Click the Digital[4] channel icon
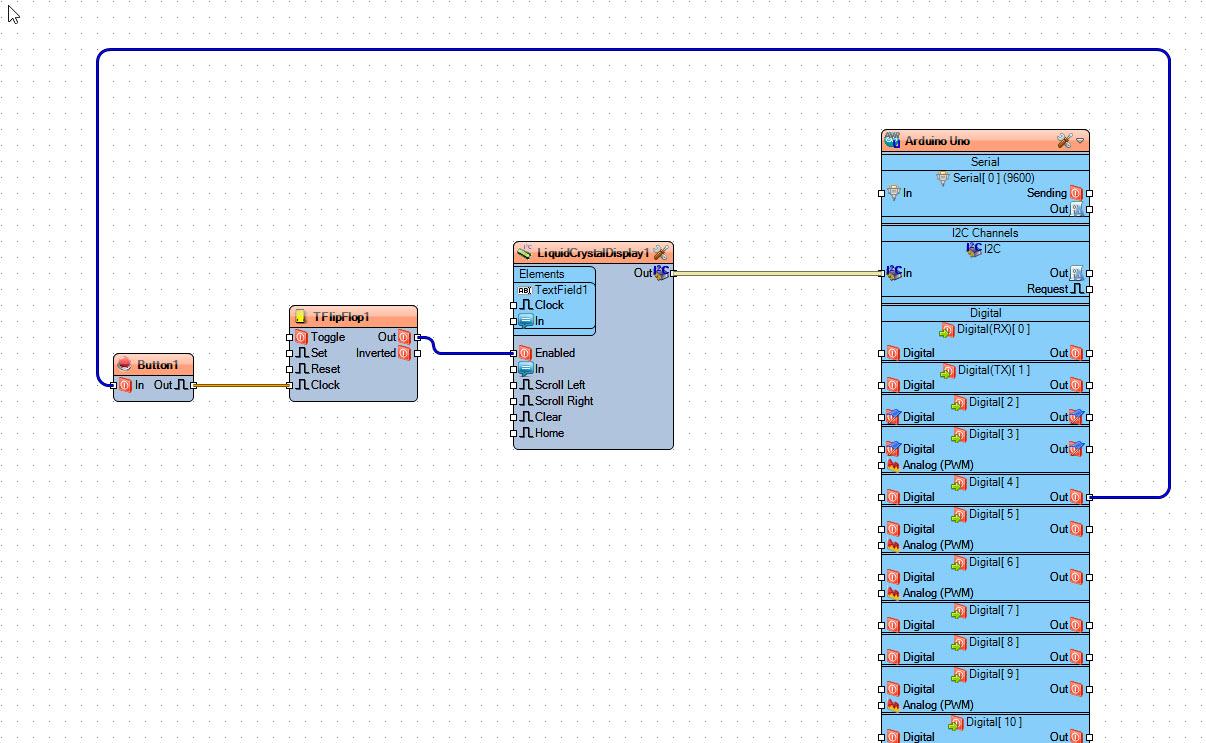The height and width of the screenshot is (743, 1206). tap(960, 483)
